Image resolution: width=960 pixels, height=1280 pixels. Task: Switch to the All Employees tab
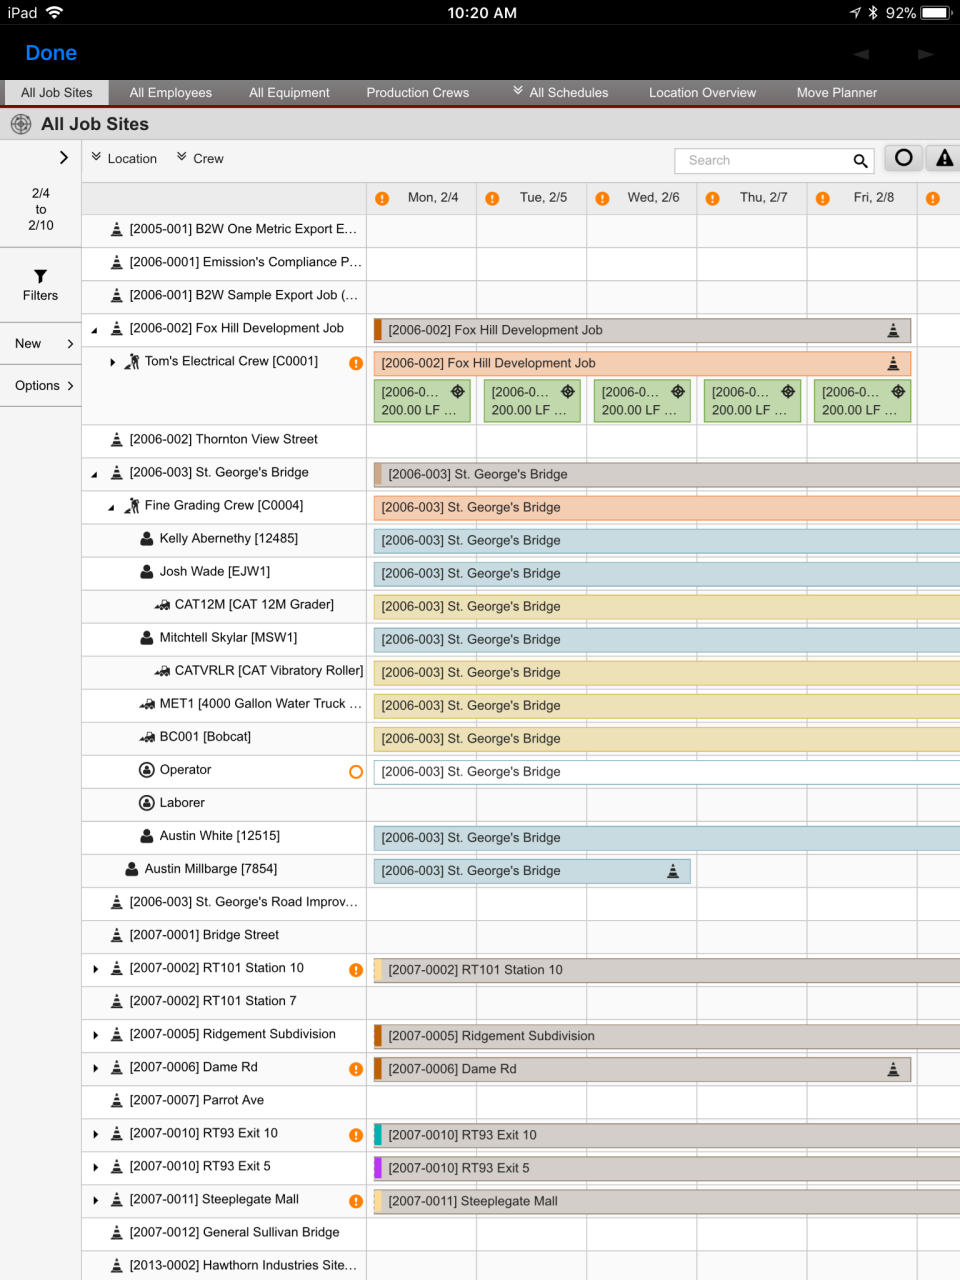[x=170, y=92]
